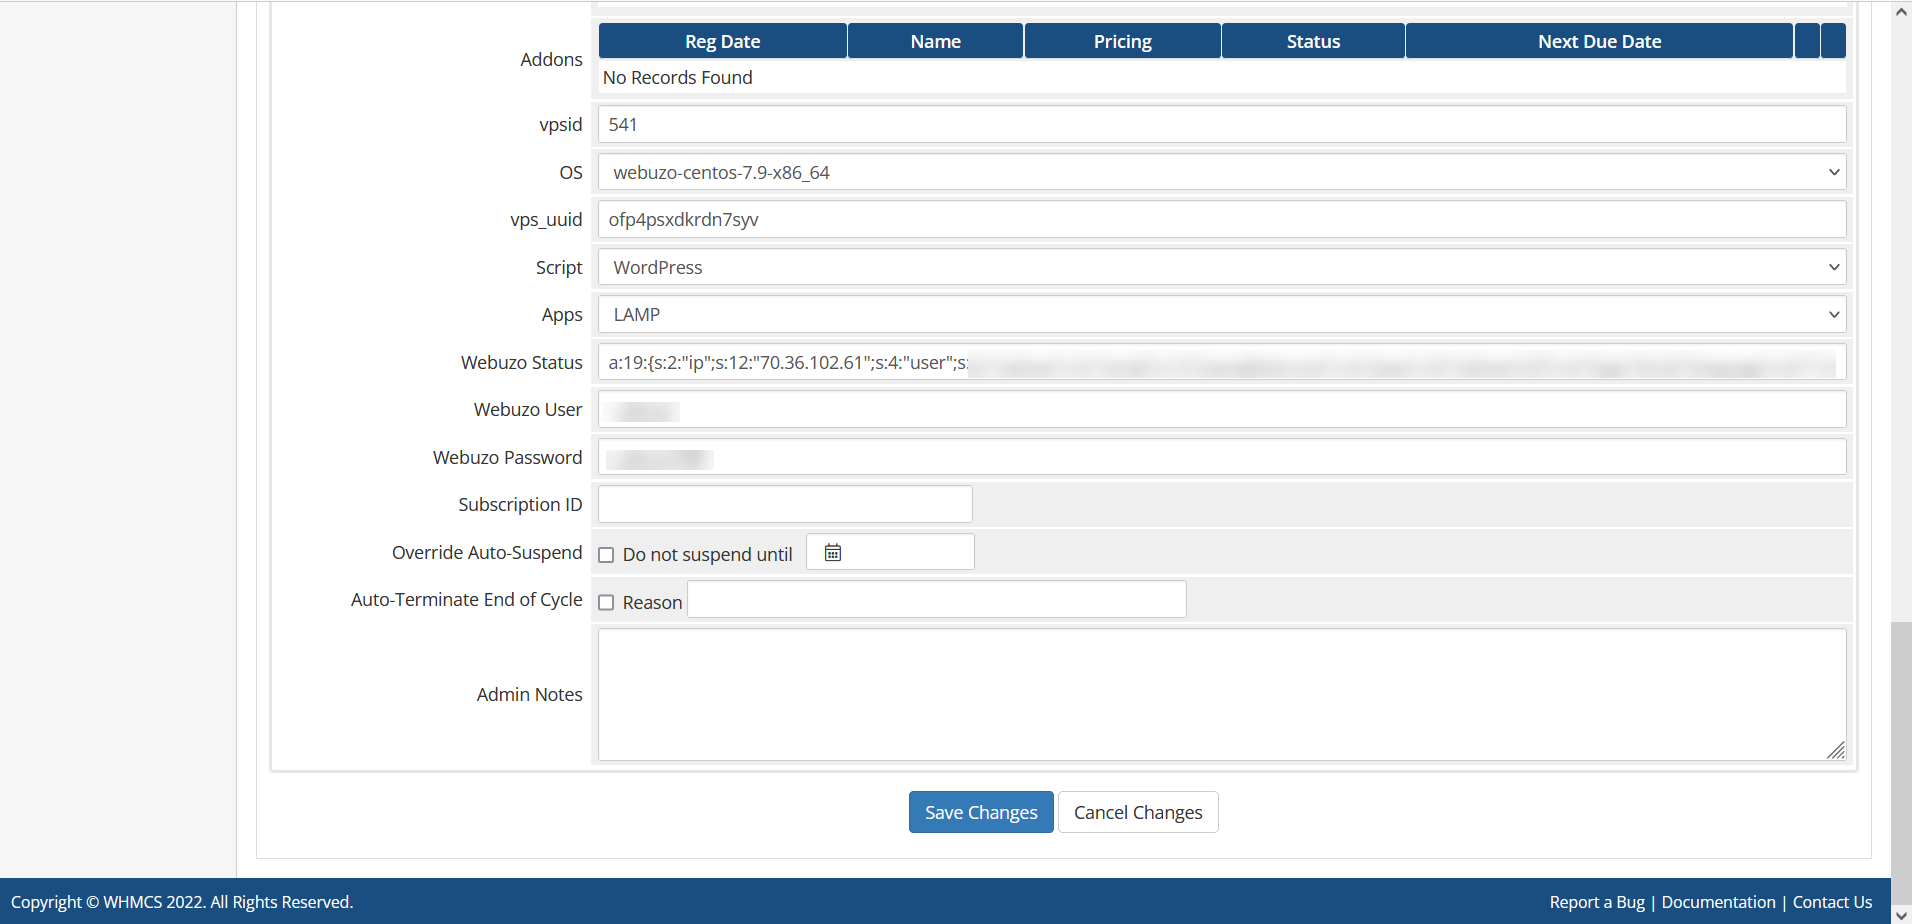Click into the Admin Notes text area

tap(1221, 694)
